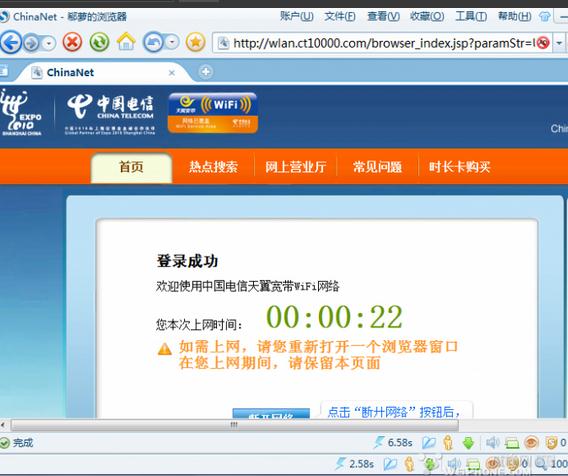
Task: Open the navigation history dropdown beside Forward
Action: [x=49, y=43]
